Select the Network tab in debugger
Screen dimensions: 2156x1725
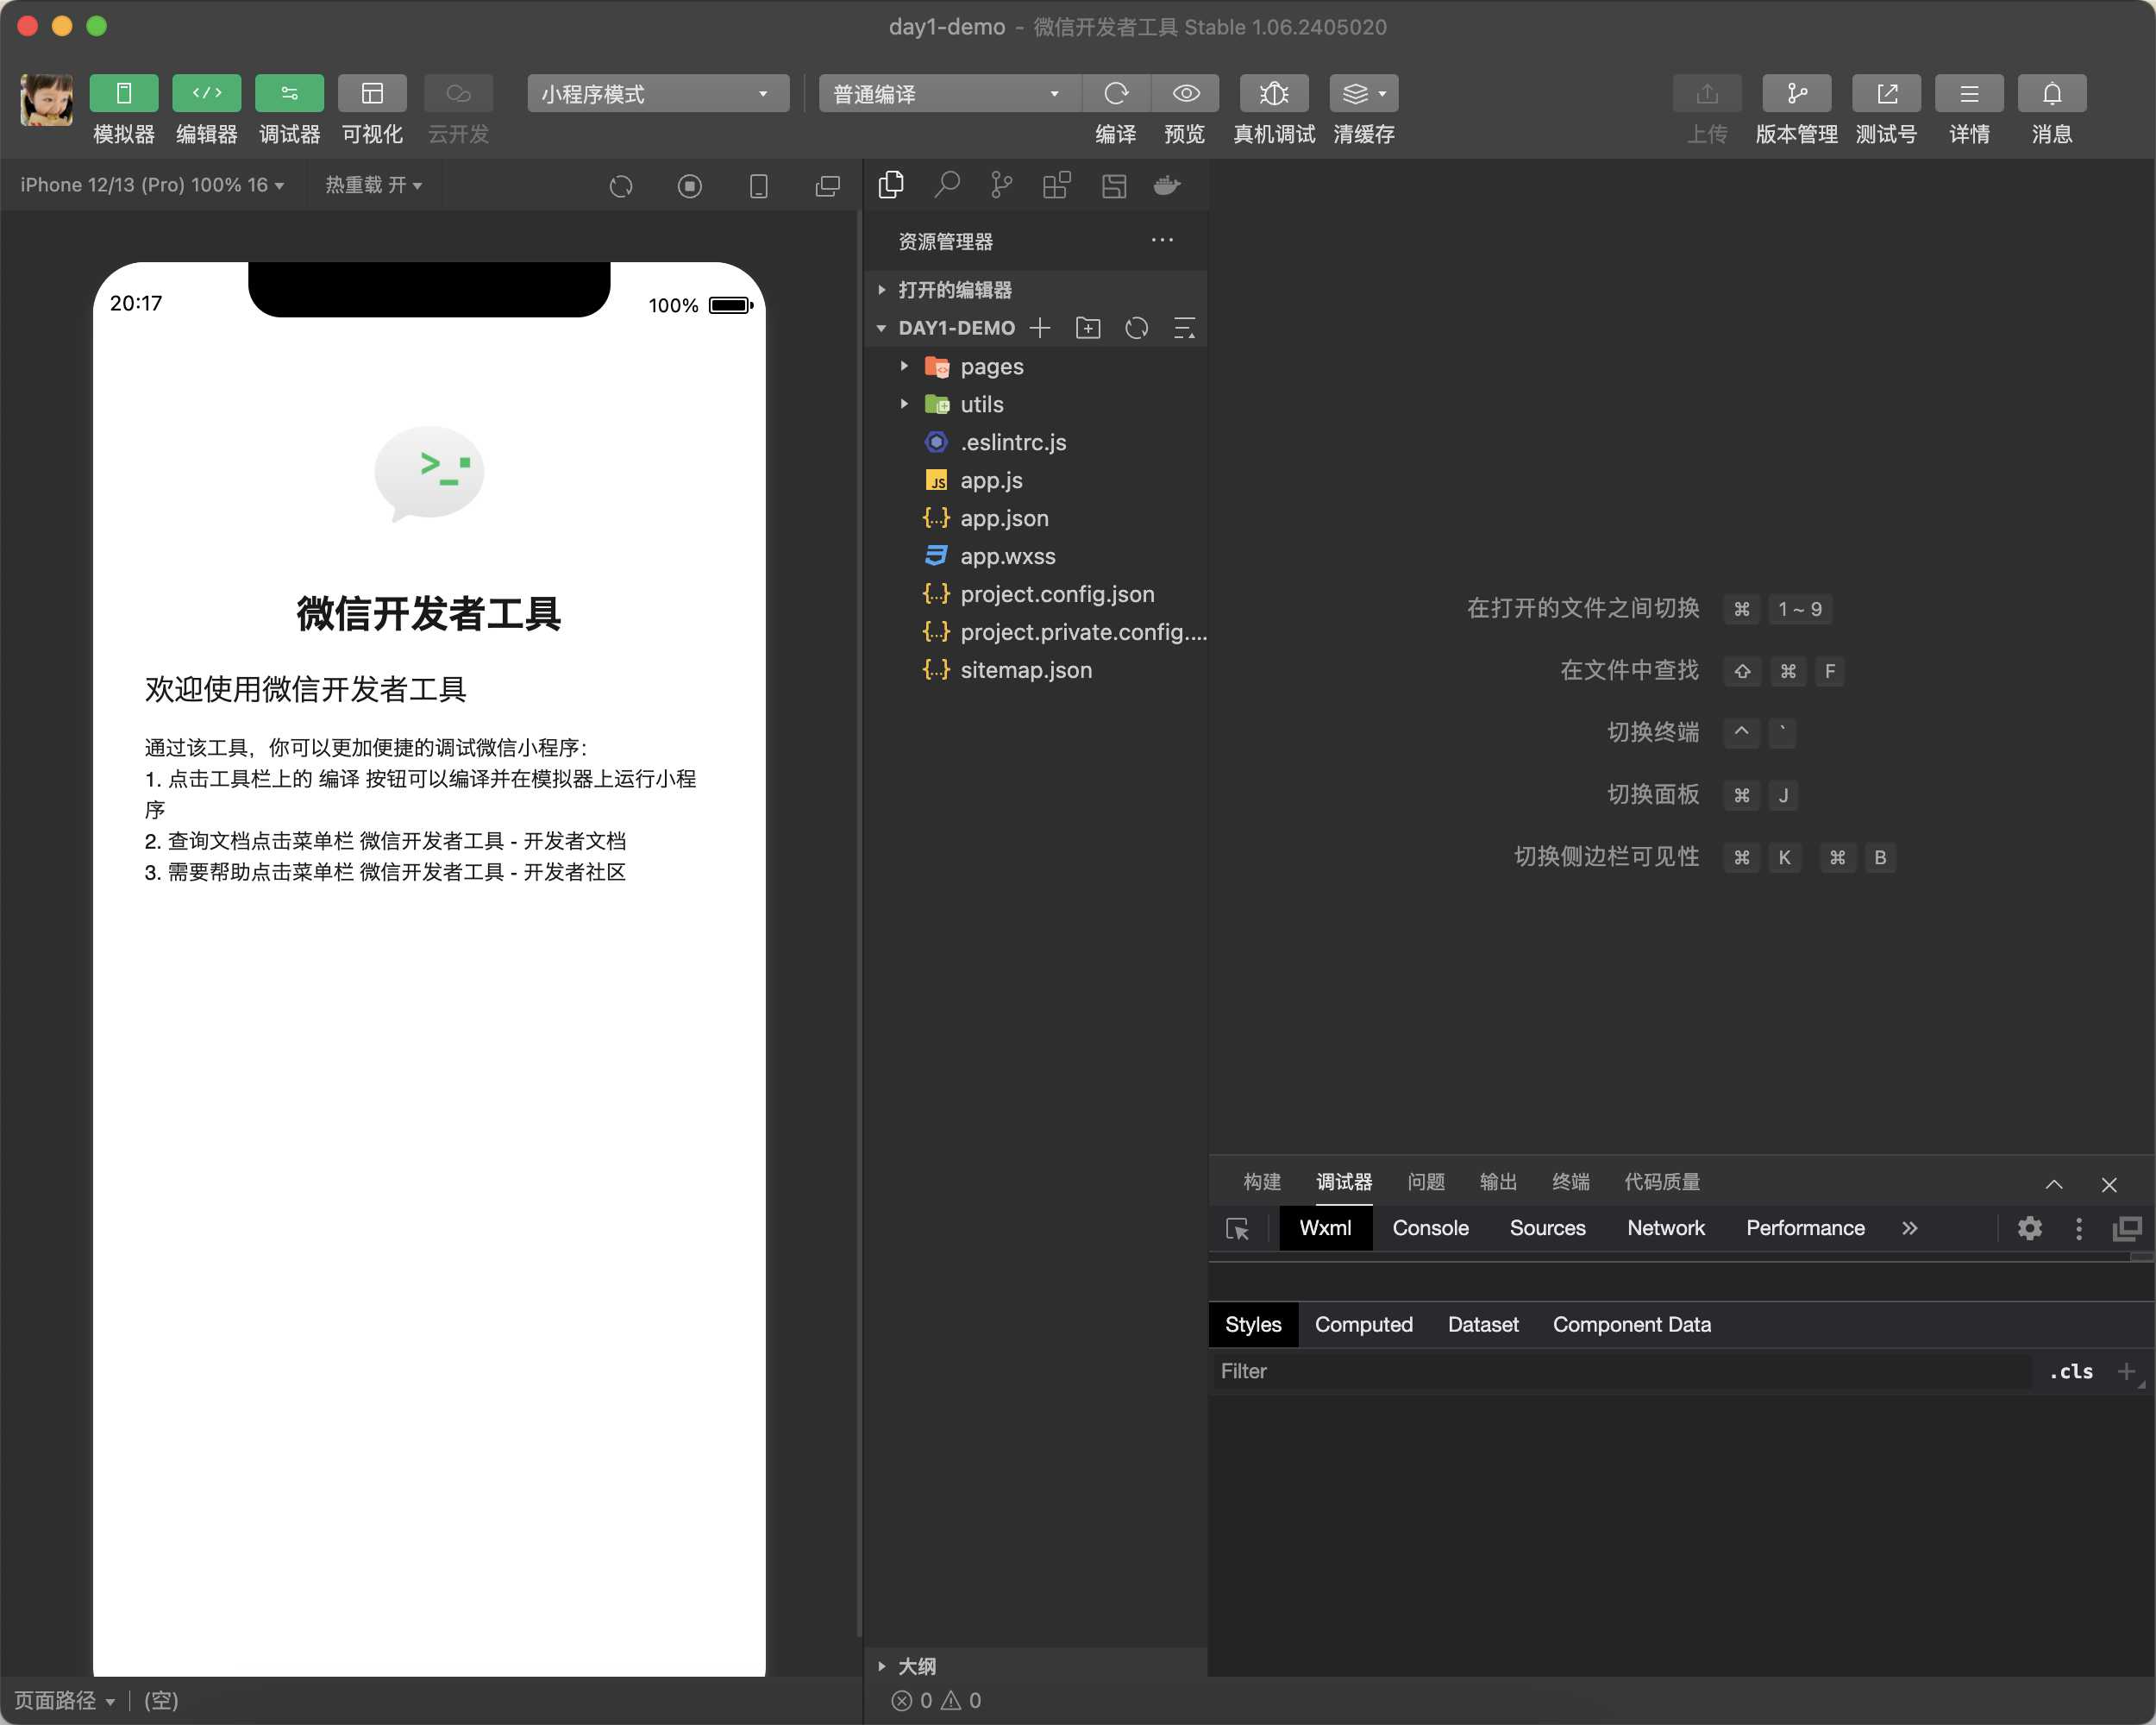[1664, 1228]
